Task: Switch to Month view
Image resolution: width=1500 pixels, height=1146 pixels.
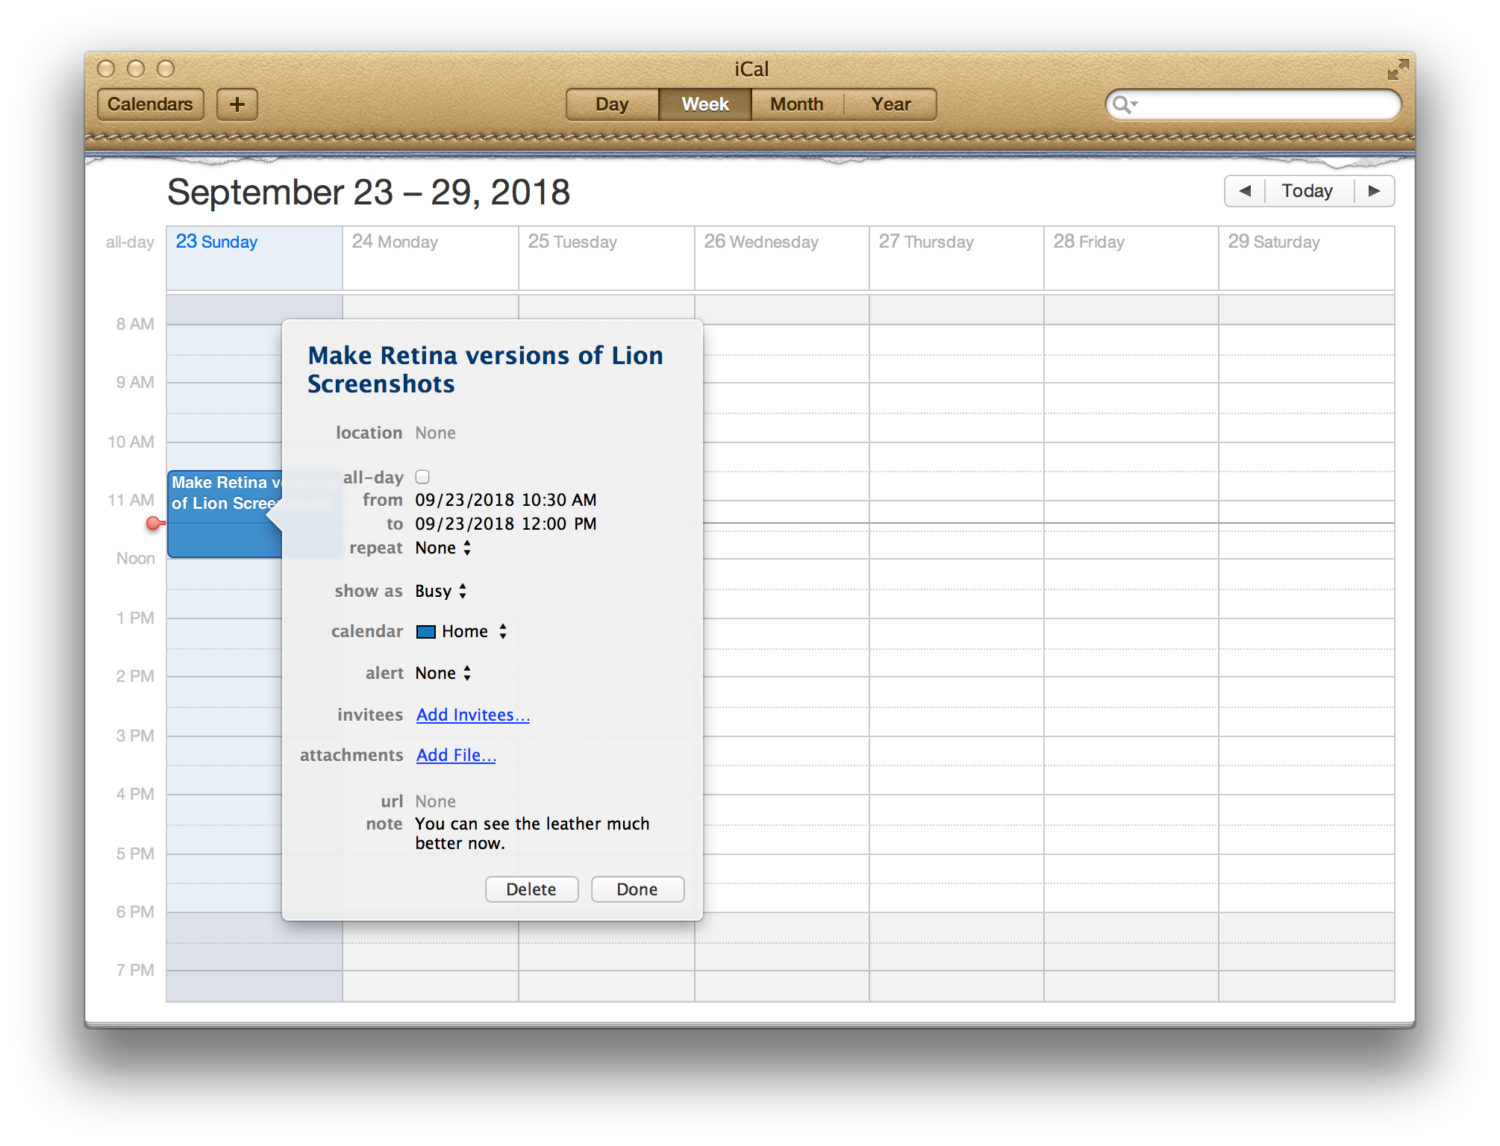Action: click(x=796, y=103)
